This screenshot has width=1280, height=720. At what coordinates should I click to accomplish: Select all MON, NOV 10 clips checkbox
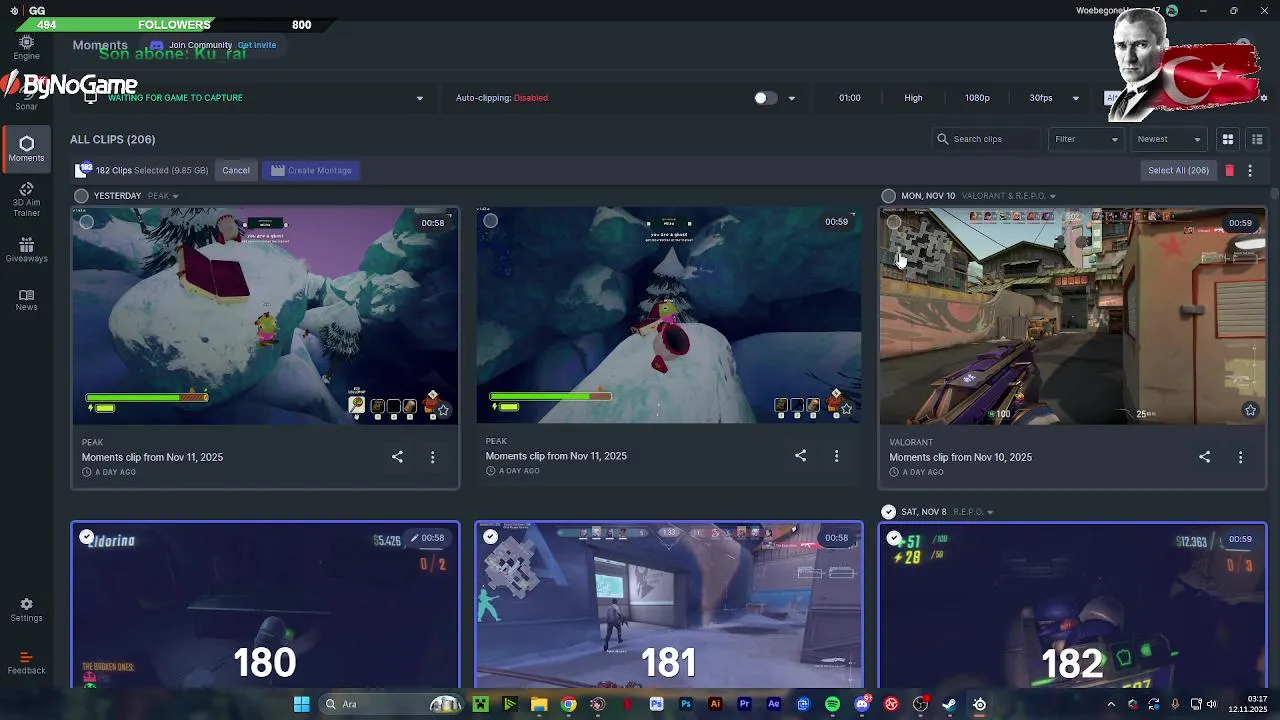click(888, 196)
